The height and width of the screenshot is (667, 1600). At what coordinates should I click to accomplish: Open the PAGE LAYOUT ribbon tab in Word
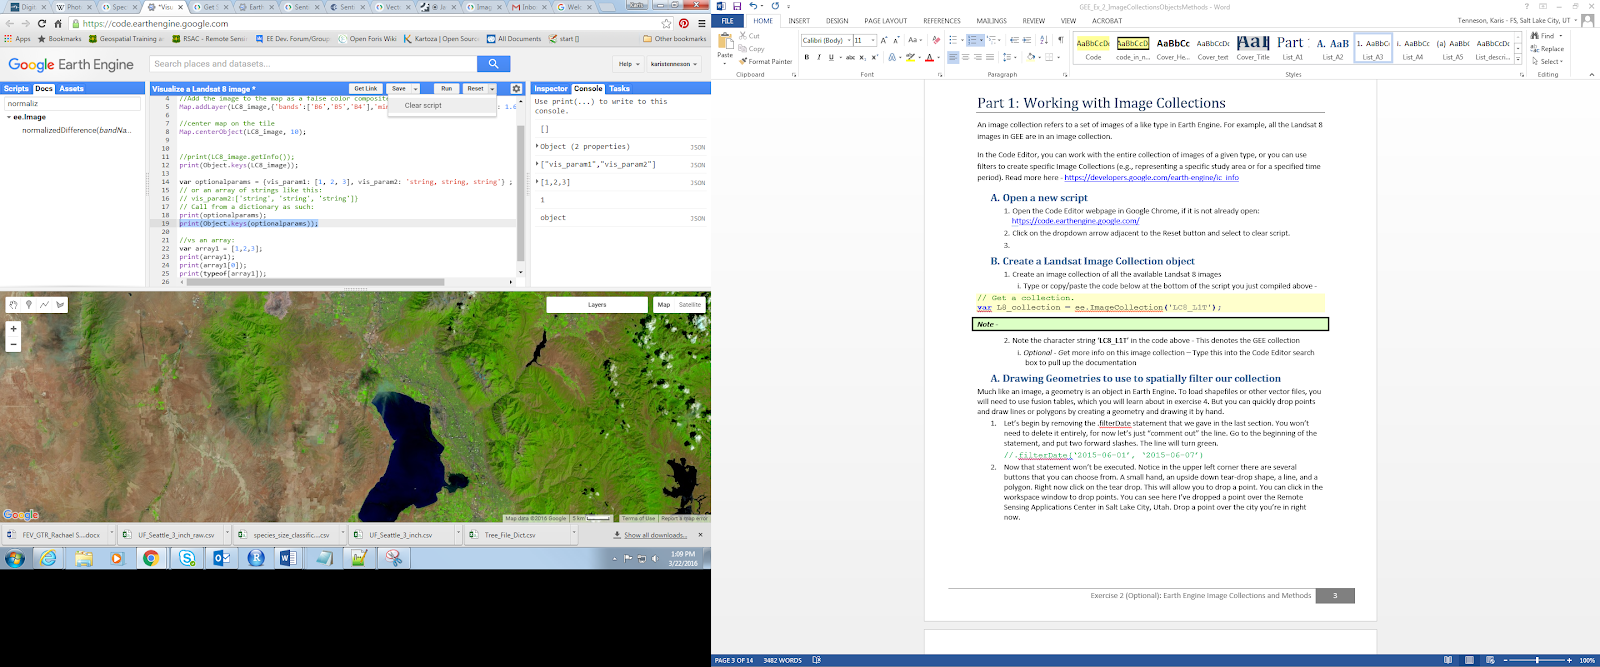[886, 21]
